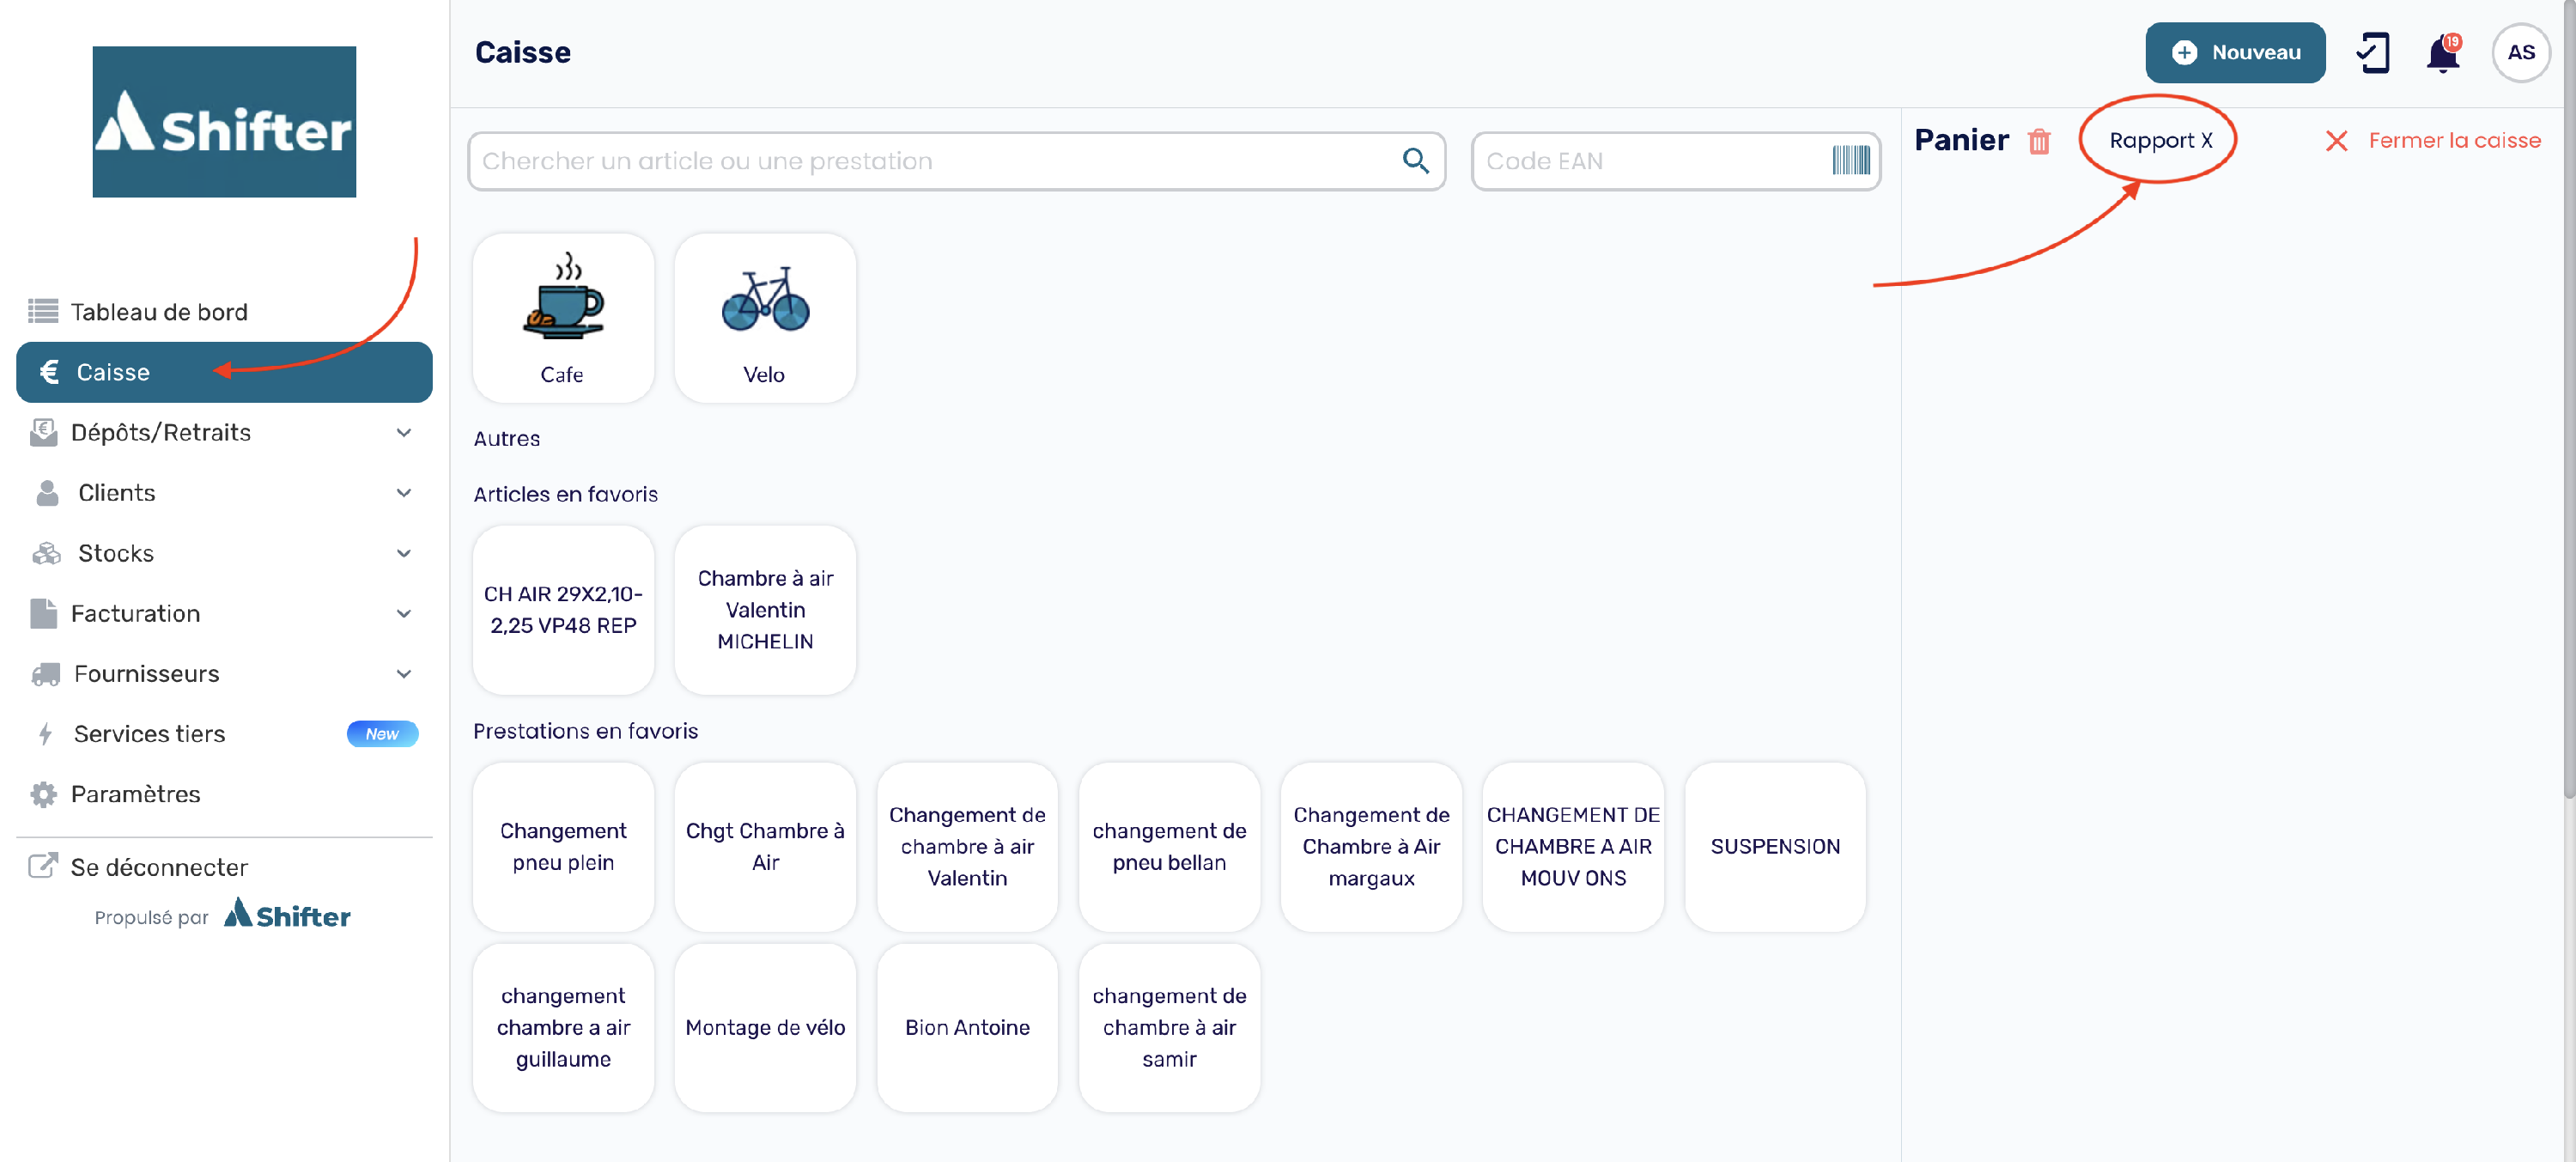Add the SUSPENSION service
This screenshot has width=2576, height=1162.
point(1775,847)
